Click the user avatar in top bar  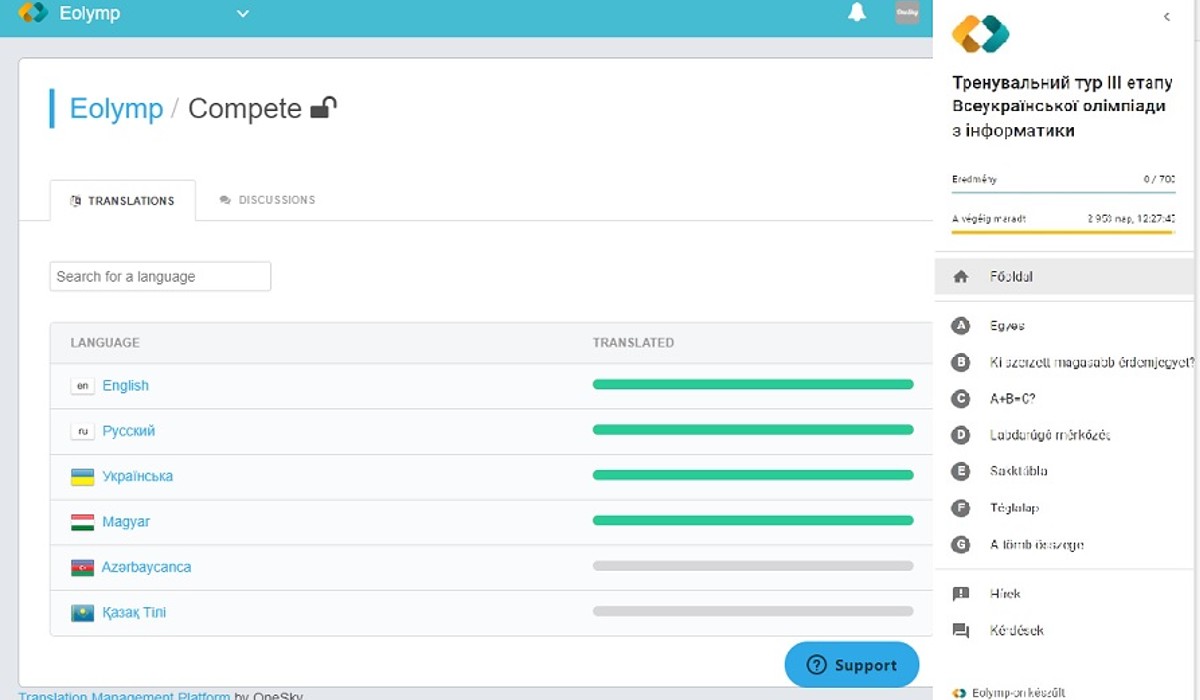907,13
